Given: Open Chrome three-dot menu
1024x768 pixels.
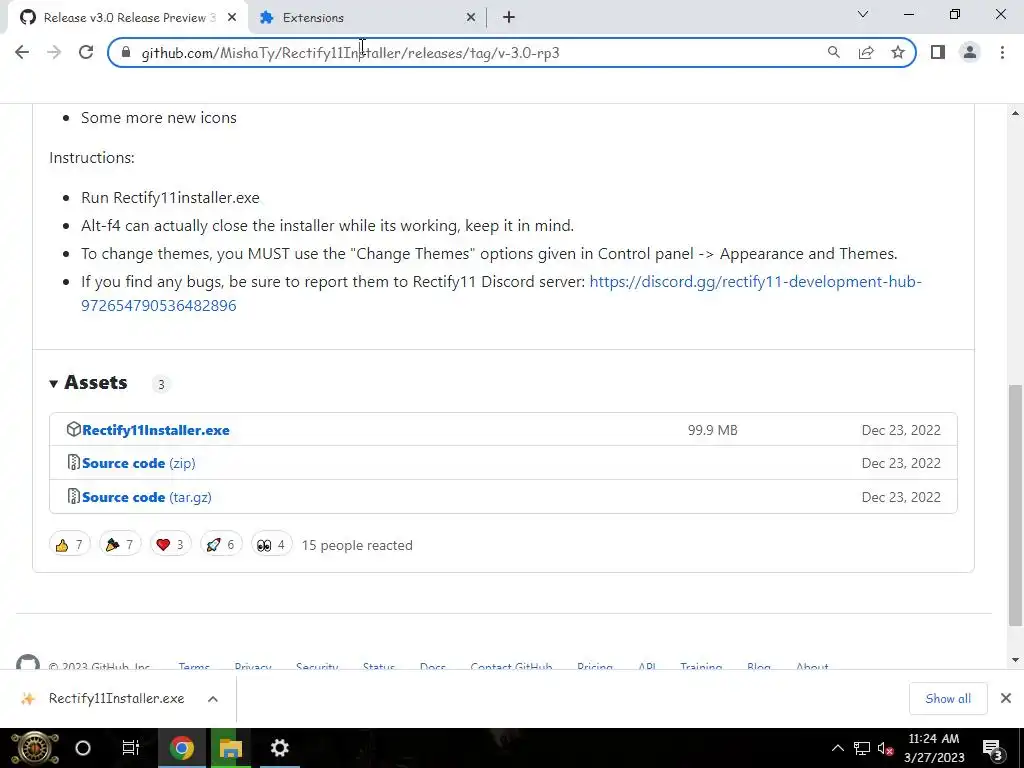Looking at the screenshot, I should click(x=1002, y=52).
